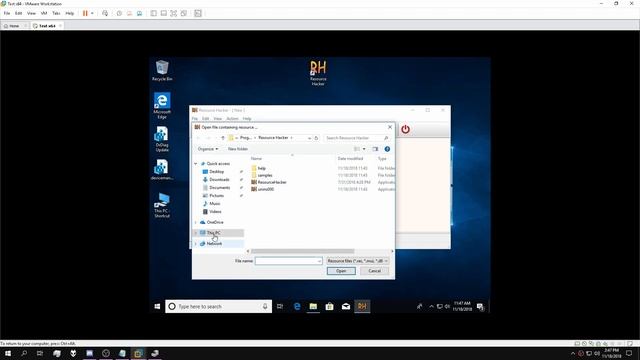Viewport: 640px width, 360px height.
Task: Refresh the folder in the open dialog
Action: (x=316, y=138)
